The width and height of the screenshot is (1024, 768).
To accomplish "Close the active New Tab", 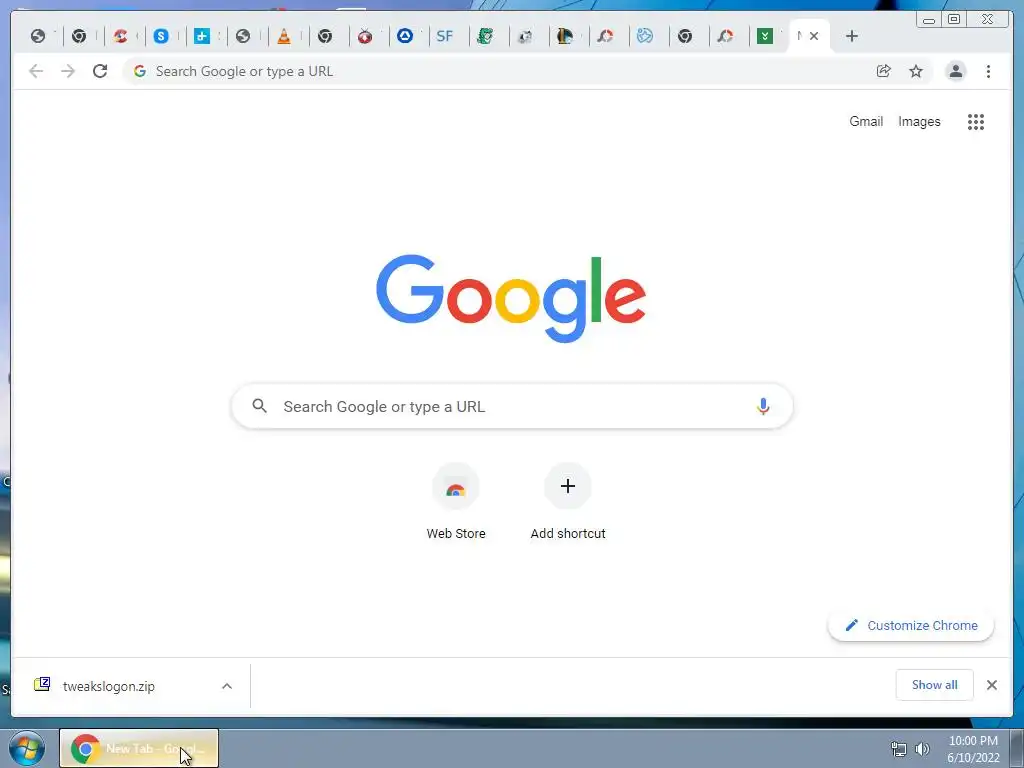I will 814,36.
